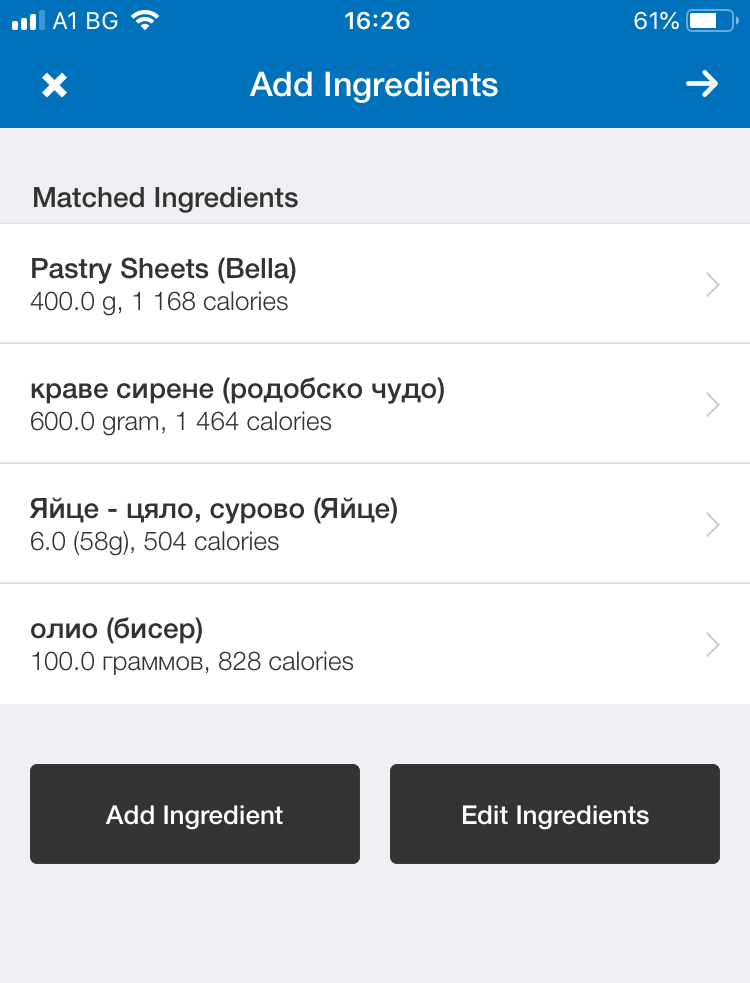Tap the 6.0 (58g), 504 calories text
750x983 pixels.
pyautogui.click(x=155, y=542)
